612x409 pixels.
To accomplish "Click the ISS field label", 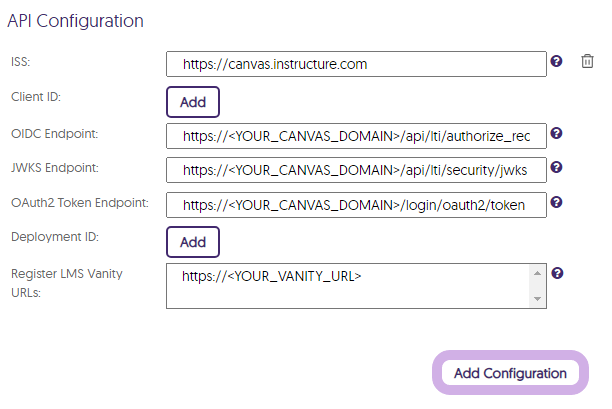I will click(21, 62).
